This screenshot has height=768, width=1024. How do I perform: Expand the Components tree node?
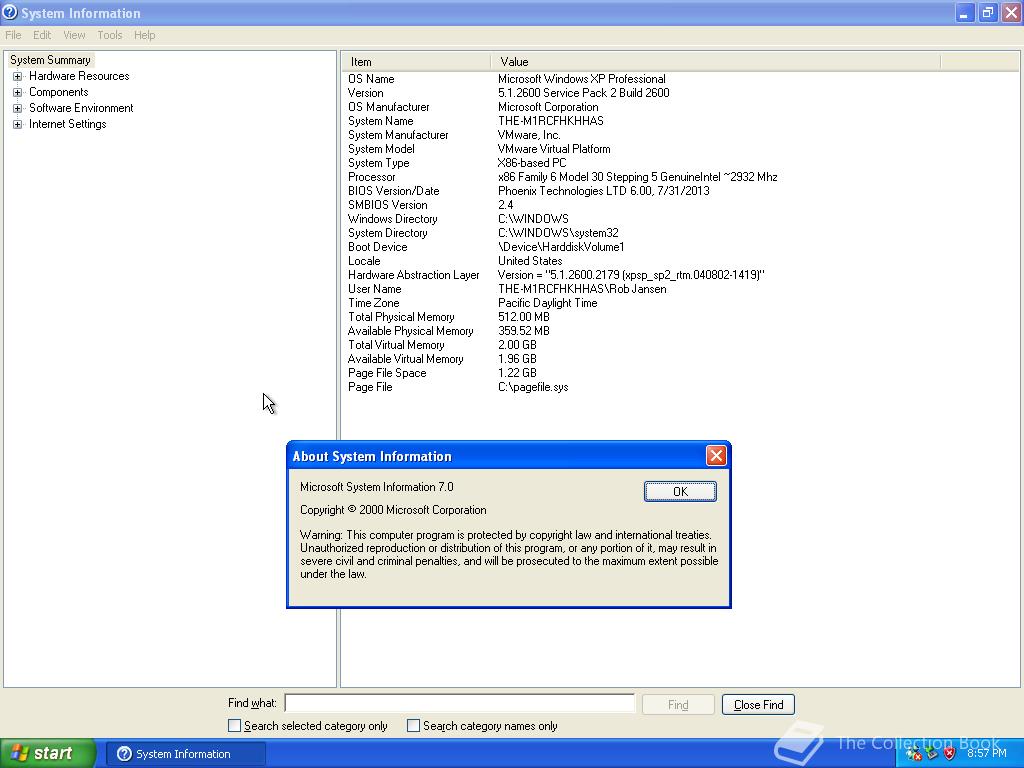point(18,92)
